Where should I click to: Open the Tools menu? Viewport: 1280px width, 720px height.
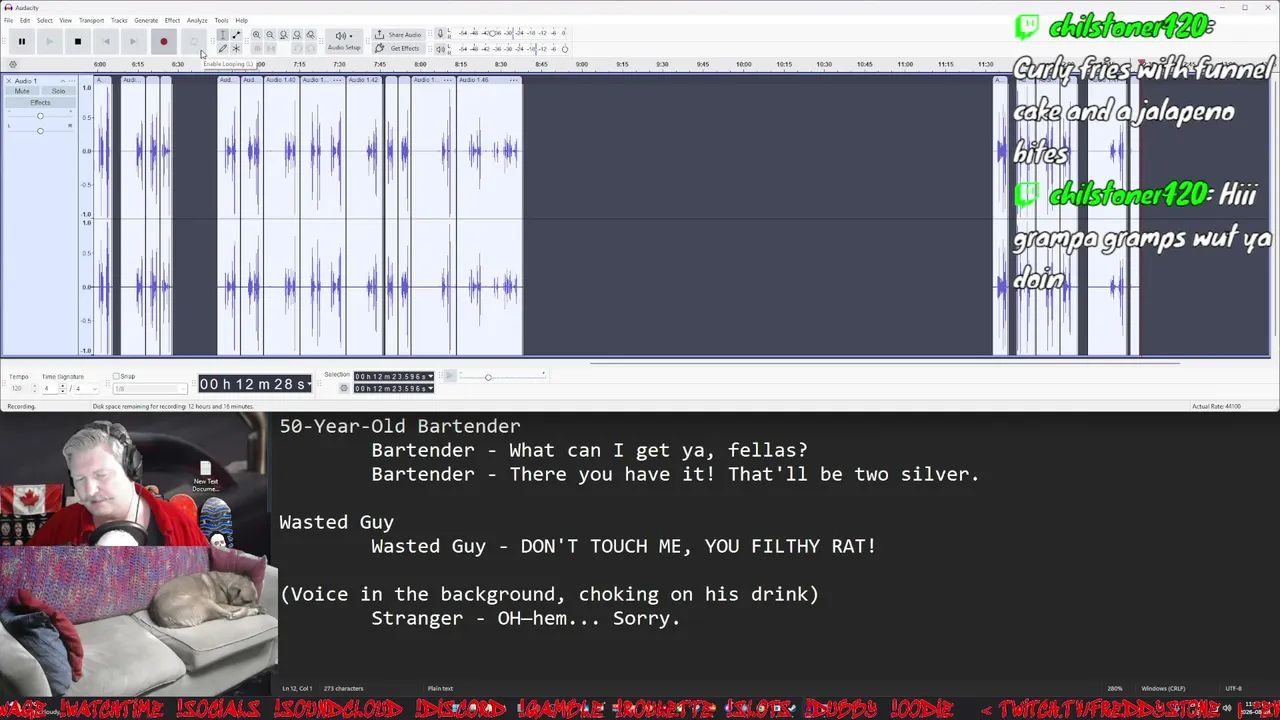point(221,20)
